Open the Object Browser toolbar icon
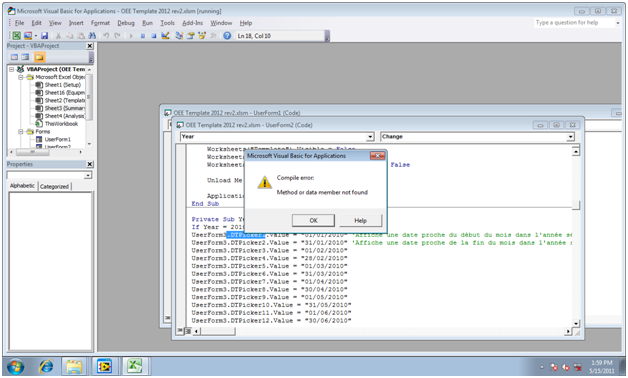This screenshot has height=378, width=628. click(202, 36)
